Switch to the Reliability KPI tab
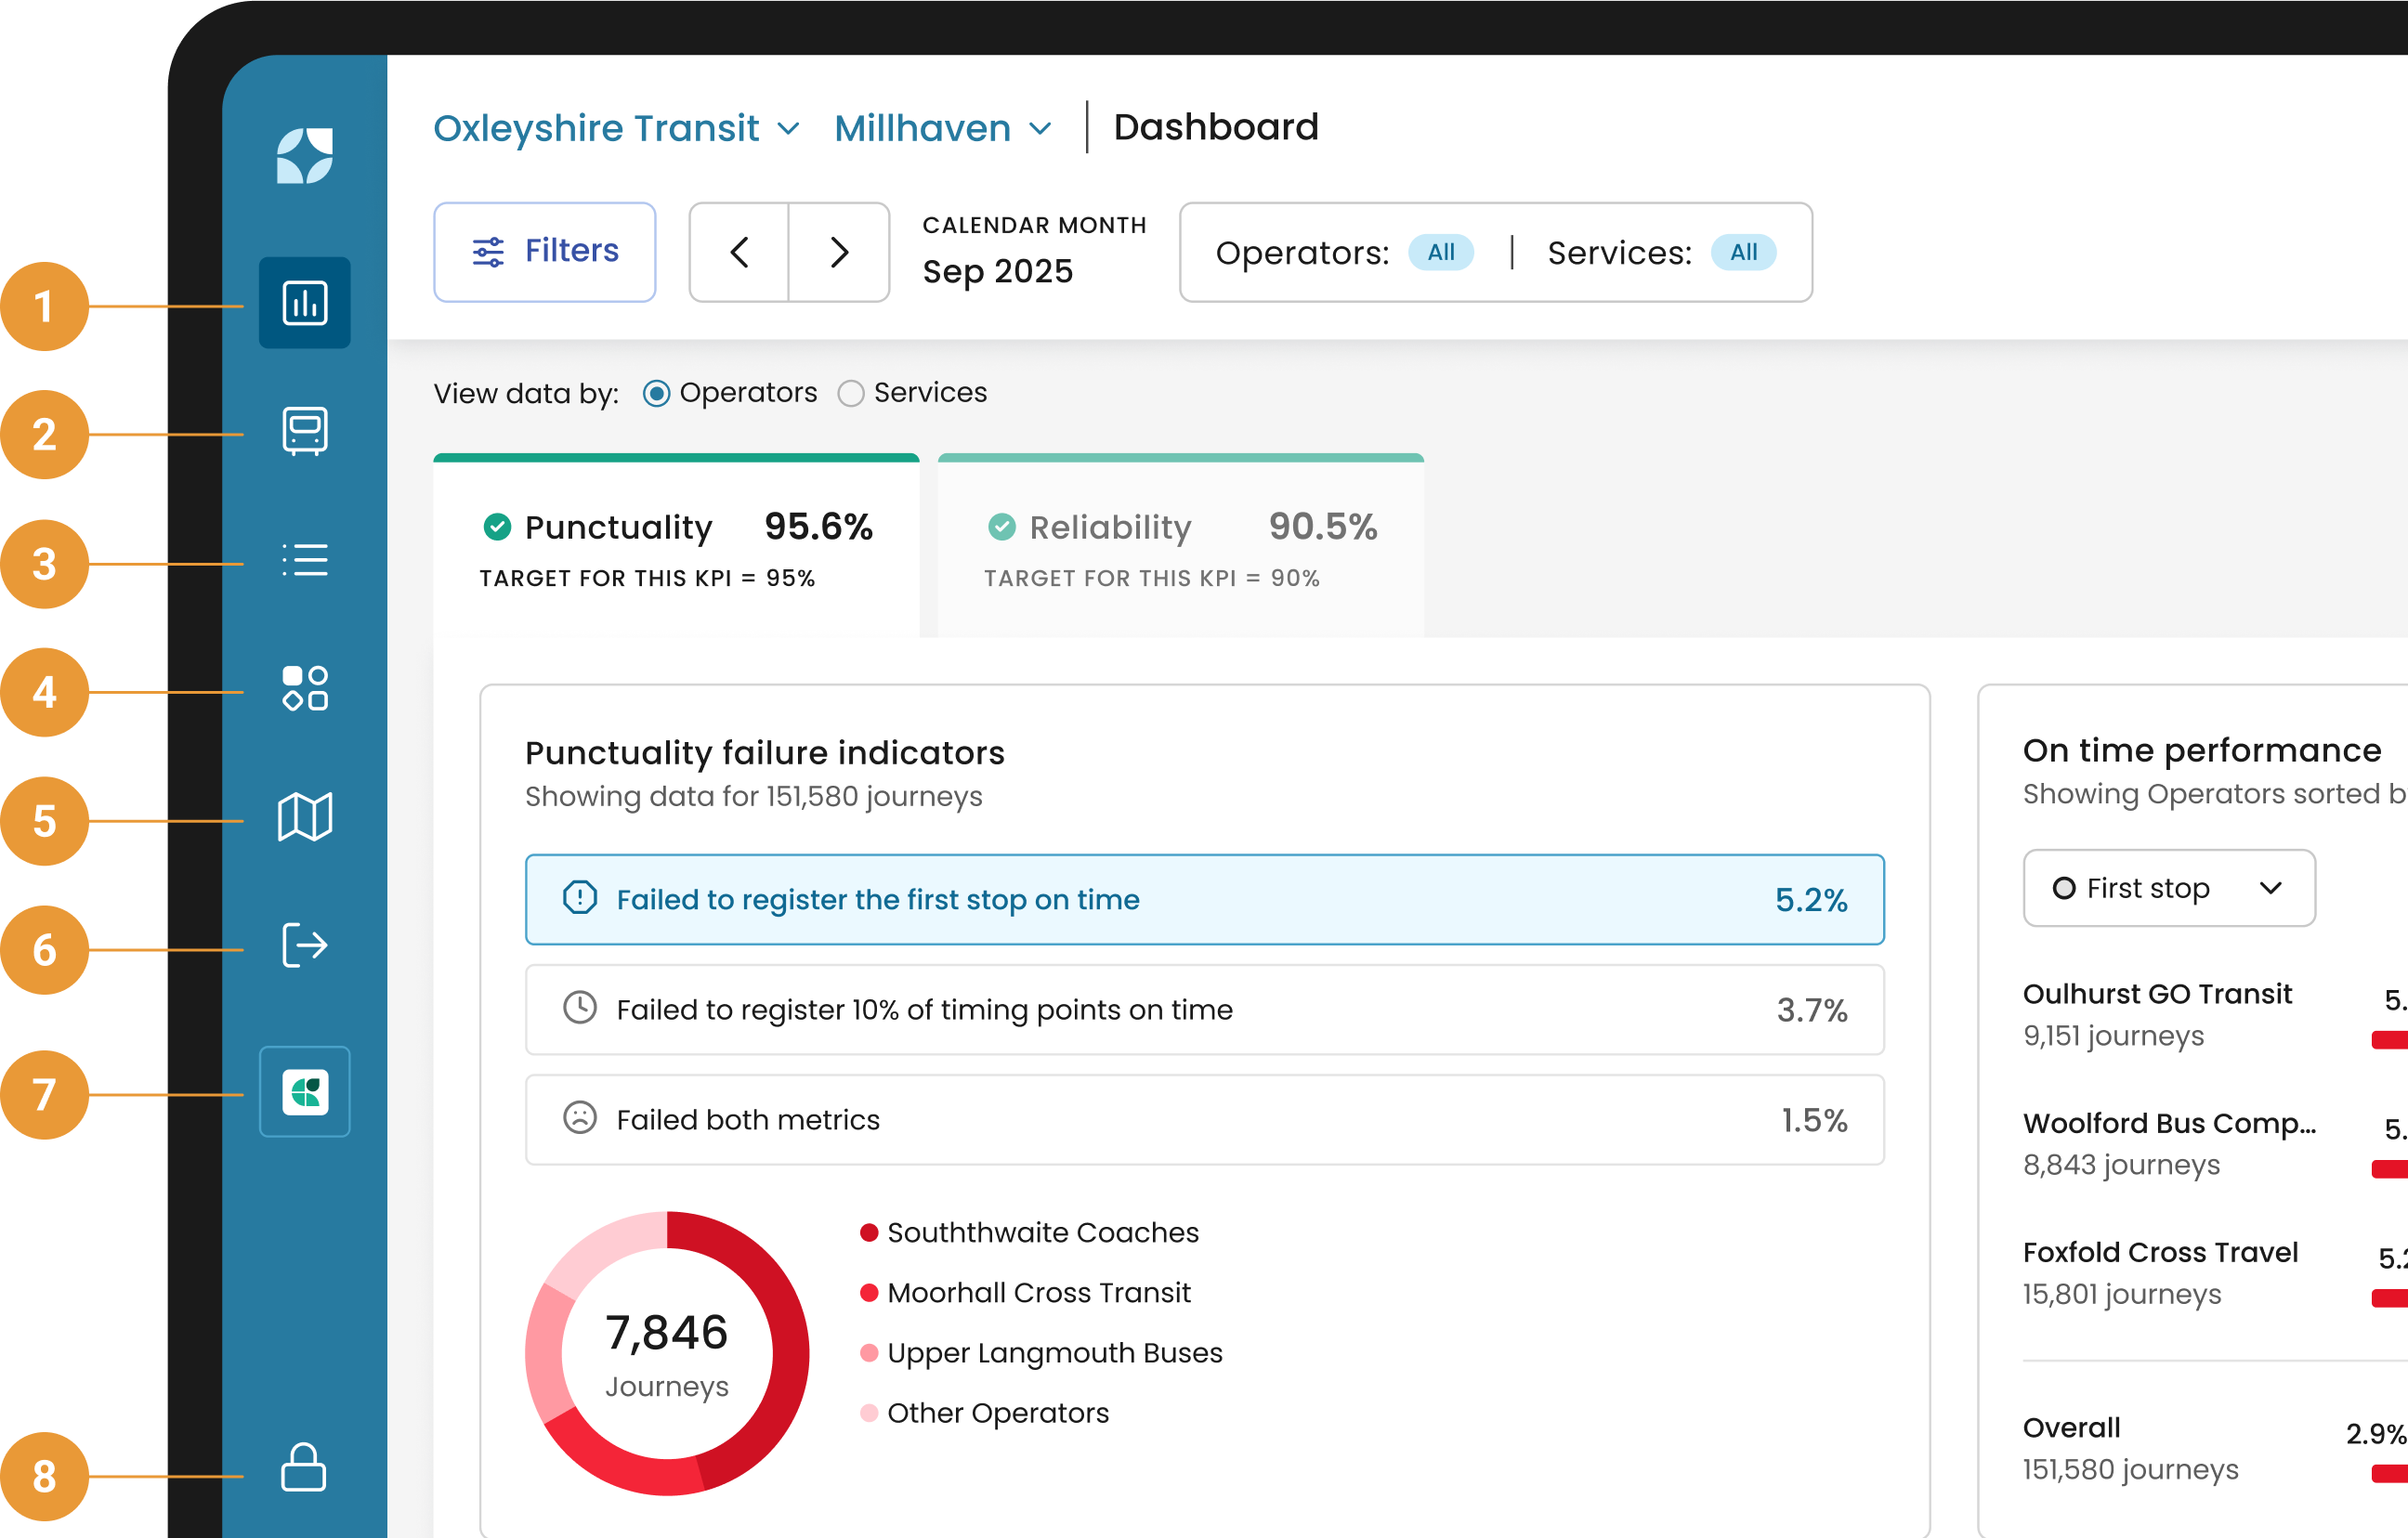2408x1538 pixels. coord(1180,546)
